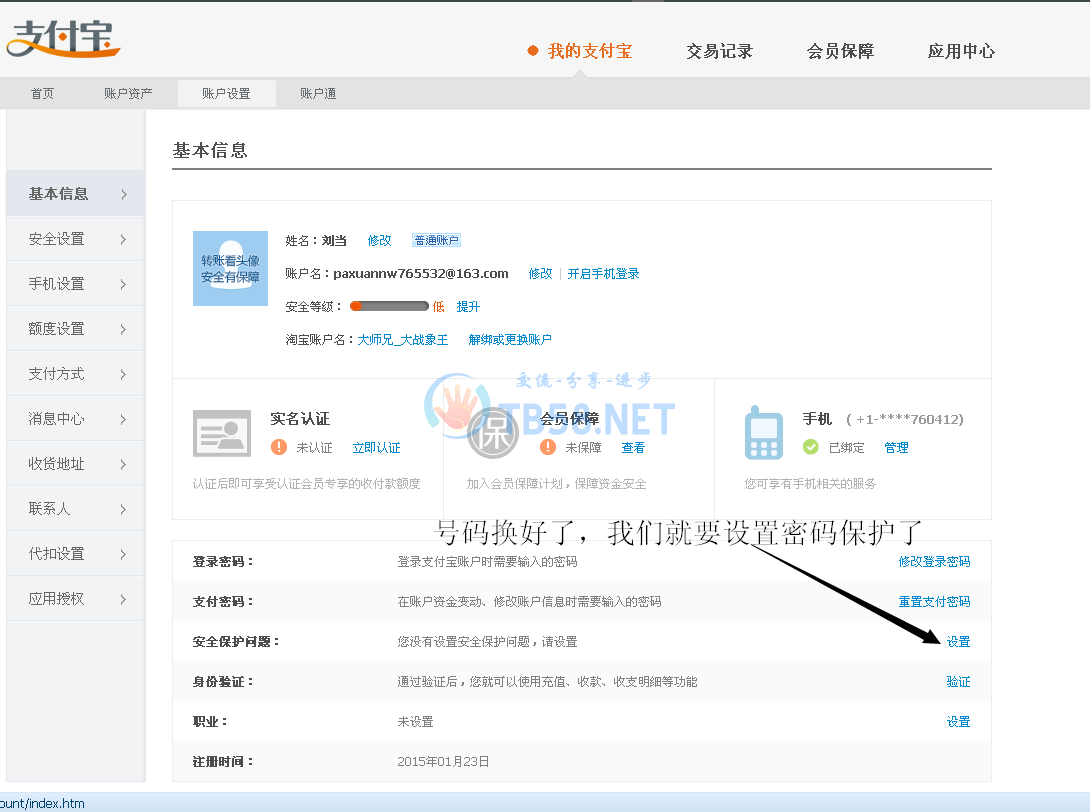Expand the 基本信息 sidebar chevron

(x=124, y=195)
